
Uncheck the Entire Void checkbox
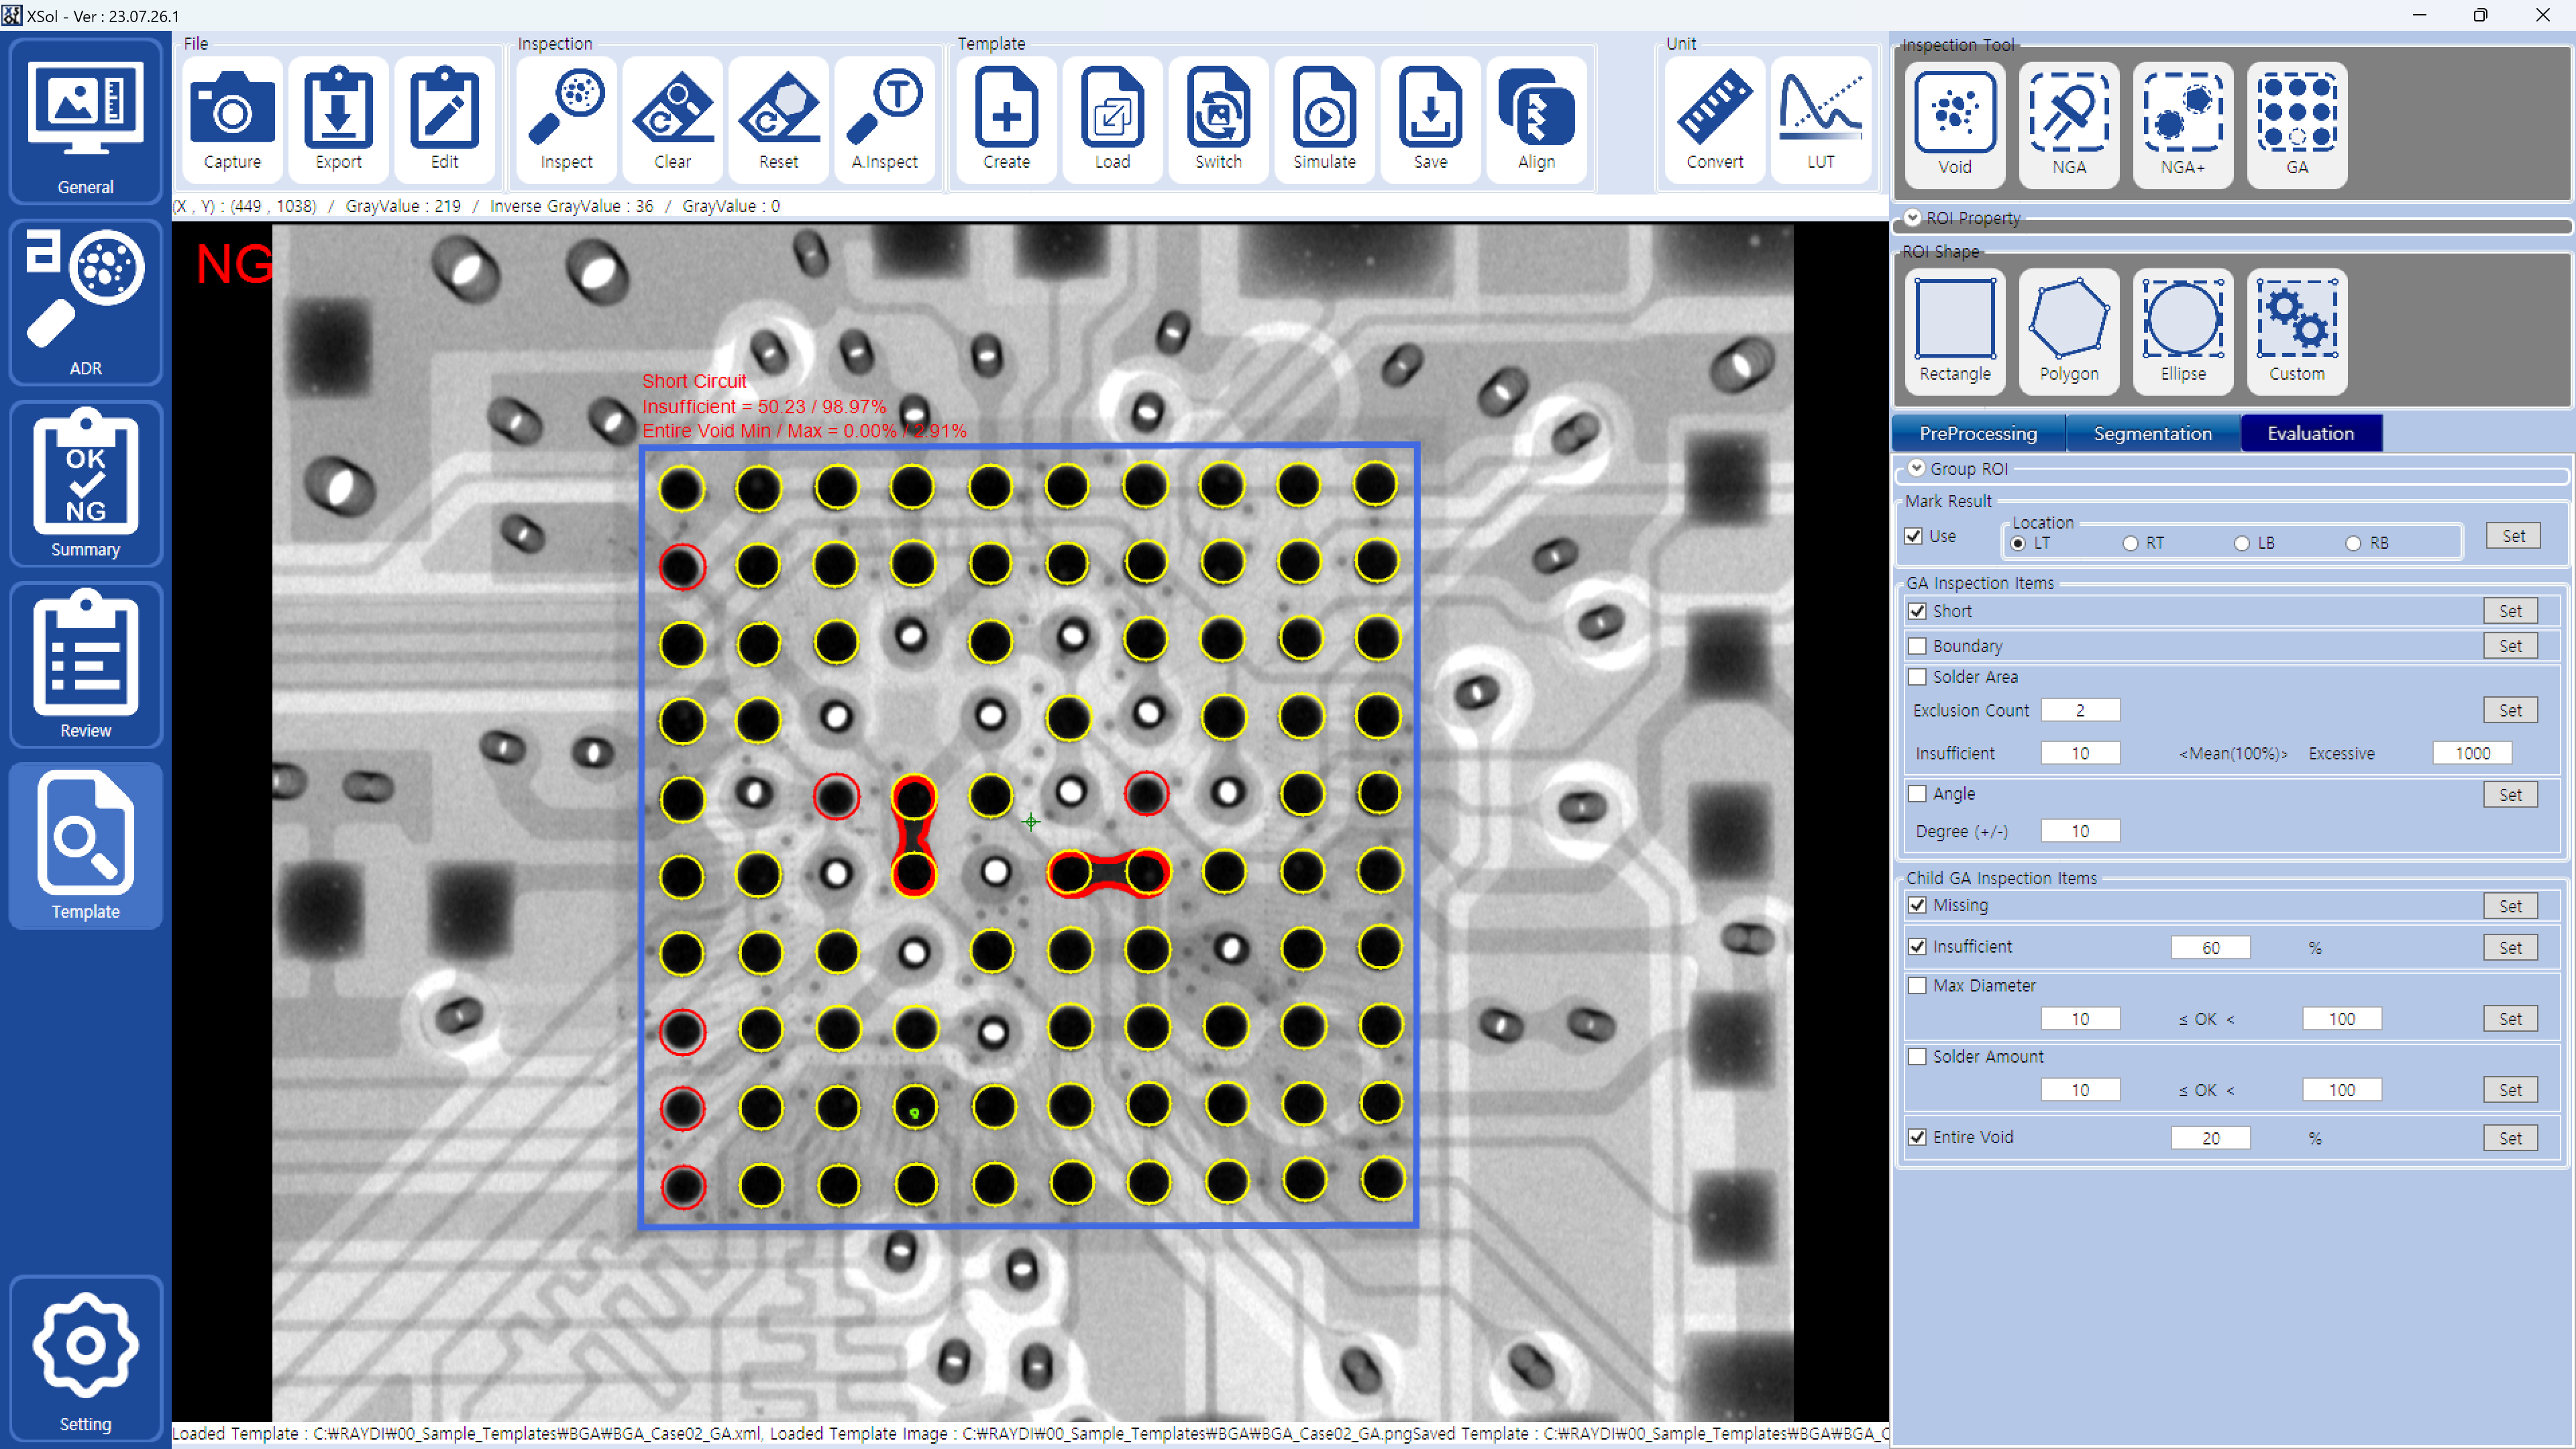1917,1137
